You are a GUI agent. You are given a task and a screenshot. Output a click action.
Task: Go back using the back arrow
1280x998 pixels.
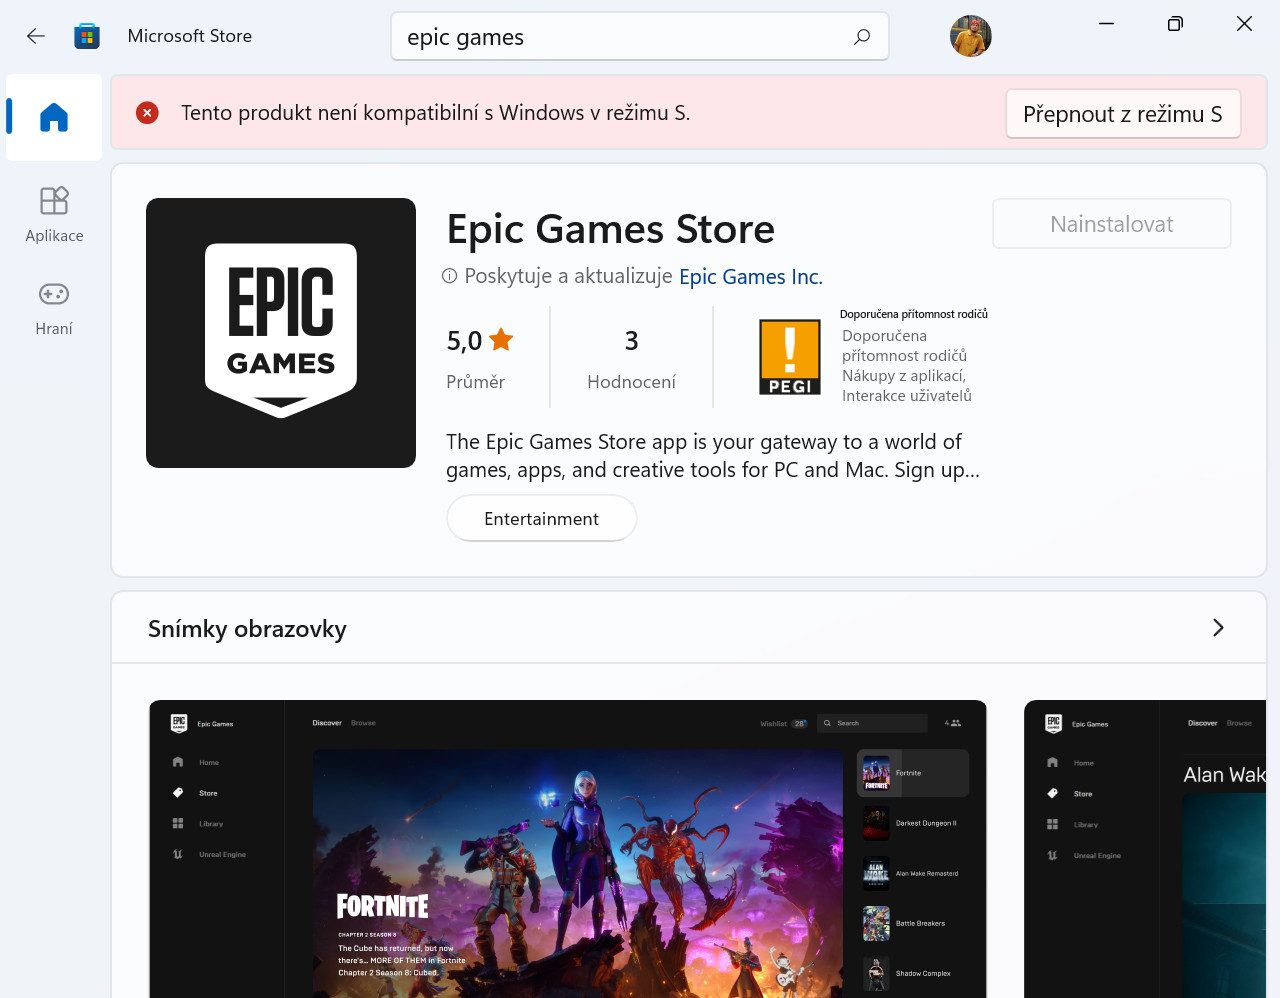click(x=36, y=36)
